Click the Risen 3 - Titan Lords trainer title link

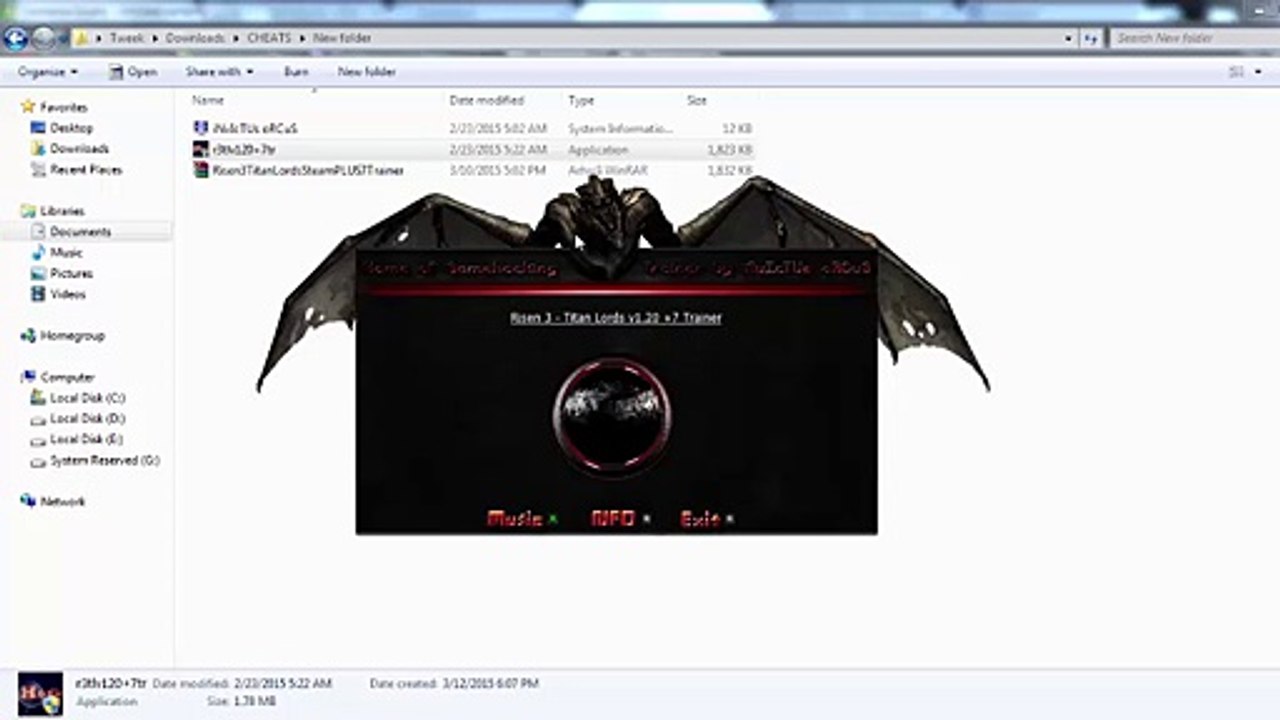tap(616, 318)
